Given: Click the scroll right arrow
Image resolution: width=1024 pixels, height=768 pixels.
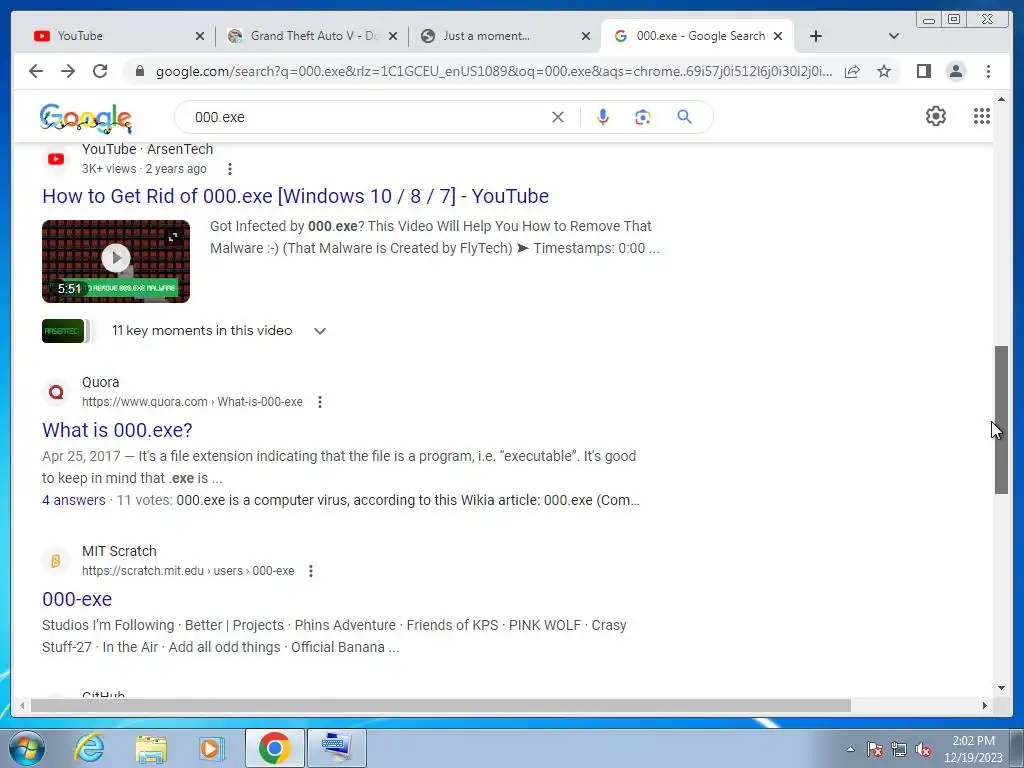Looking at the screenshot, I should click(x=985, y=705).
